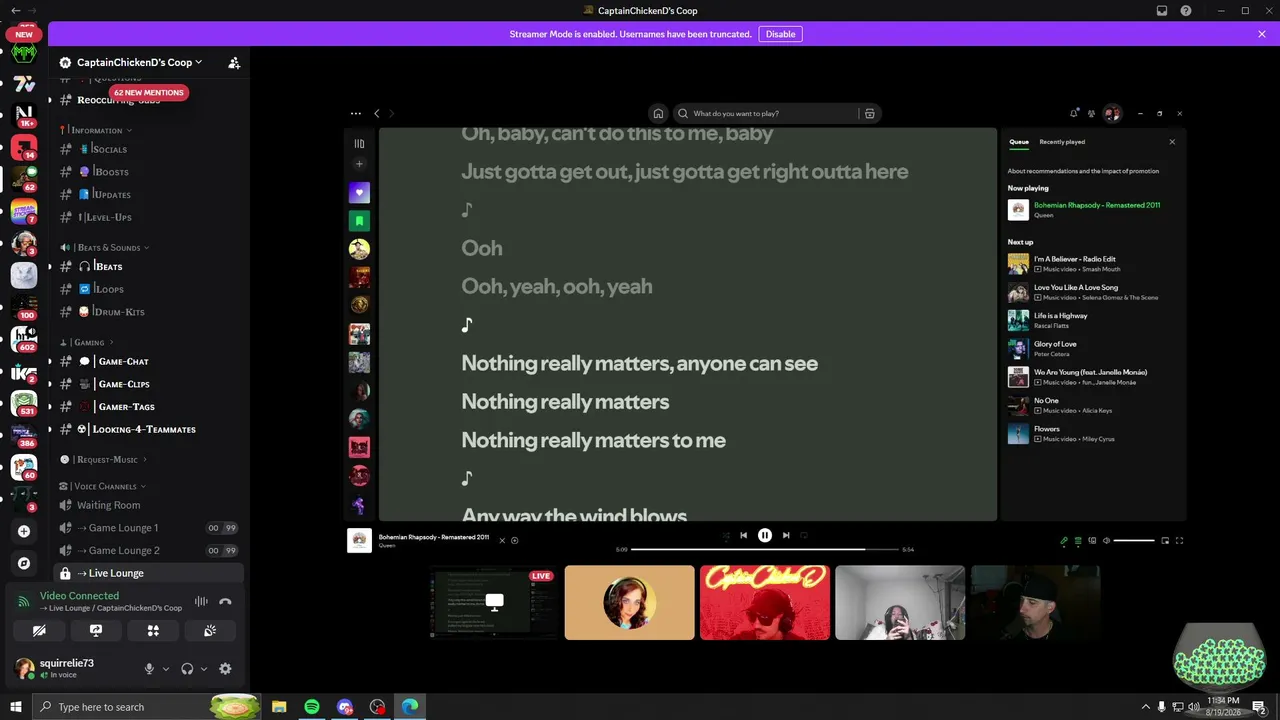This screenshot has height=720, width=1280.
Task: Open Discord user settings gear
Action: [x=225, y=669]
